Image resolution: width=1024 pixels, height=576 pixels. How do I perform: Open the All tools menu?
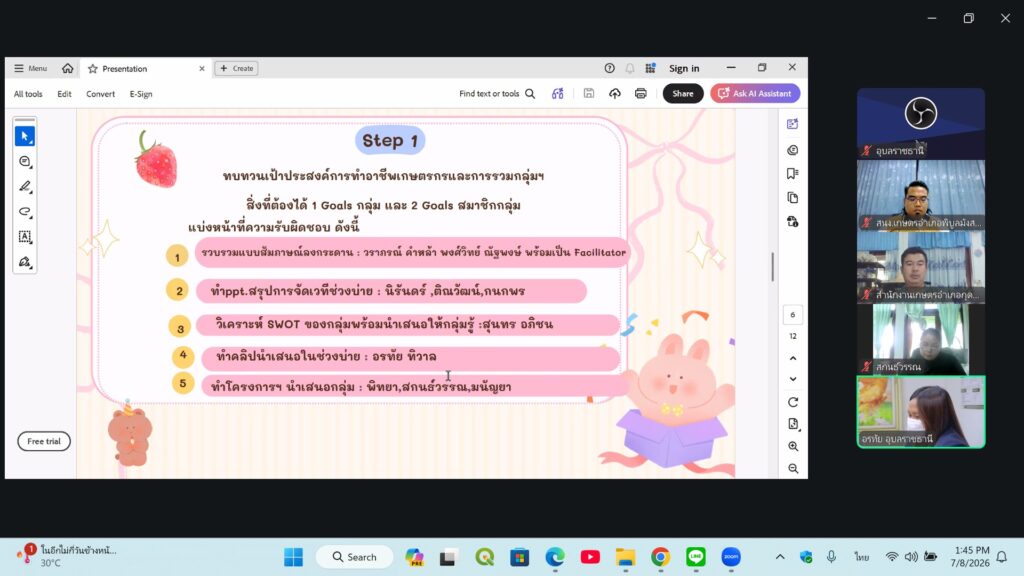28,94
